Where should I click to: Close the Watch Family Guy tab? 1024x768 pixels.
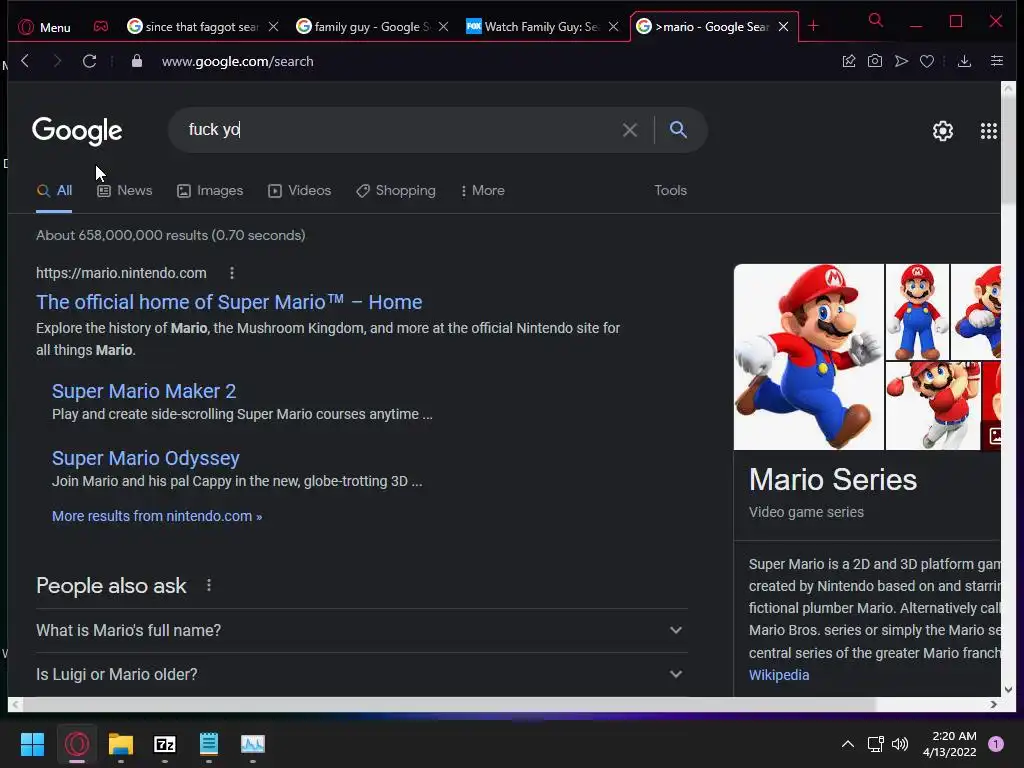click(613, 27)
